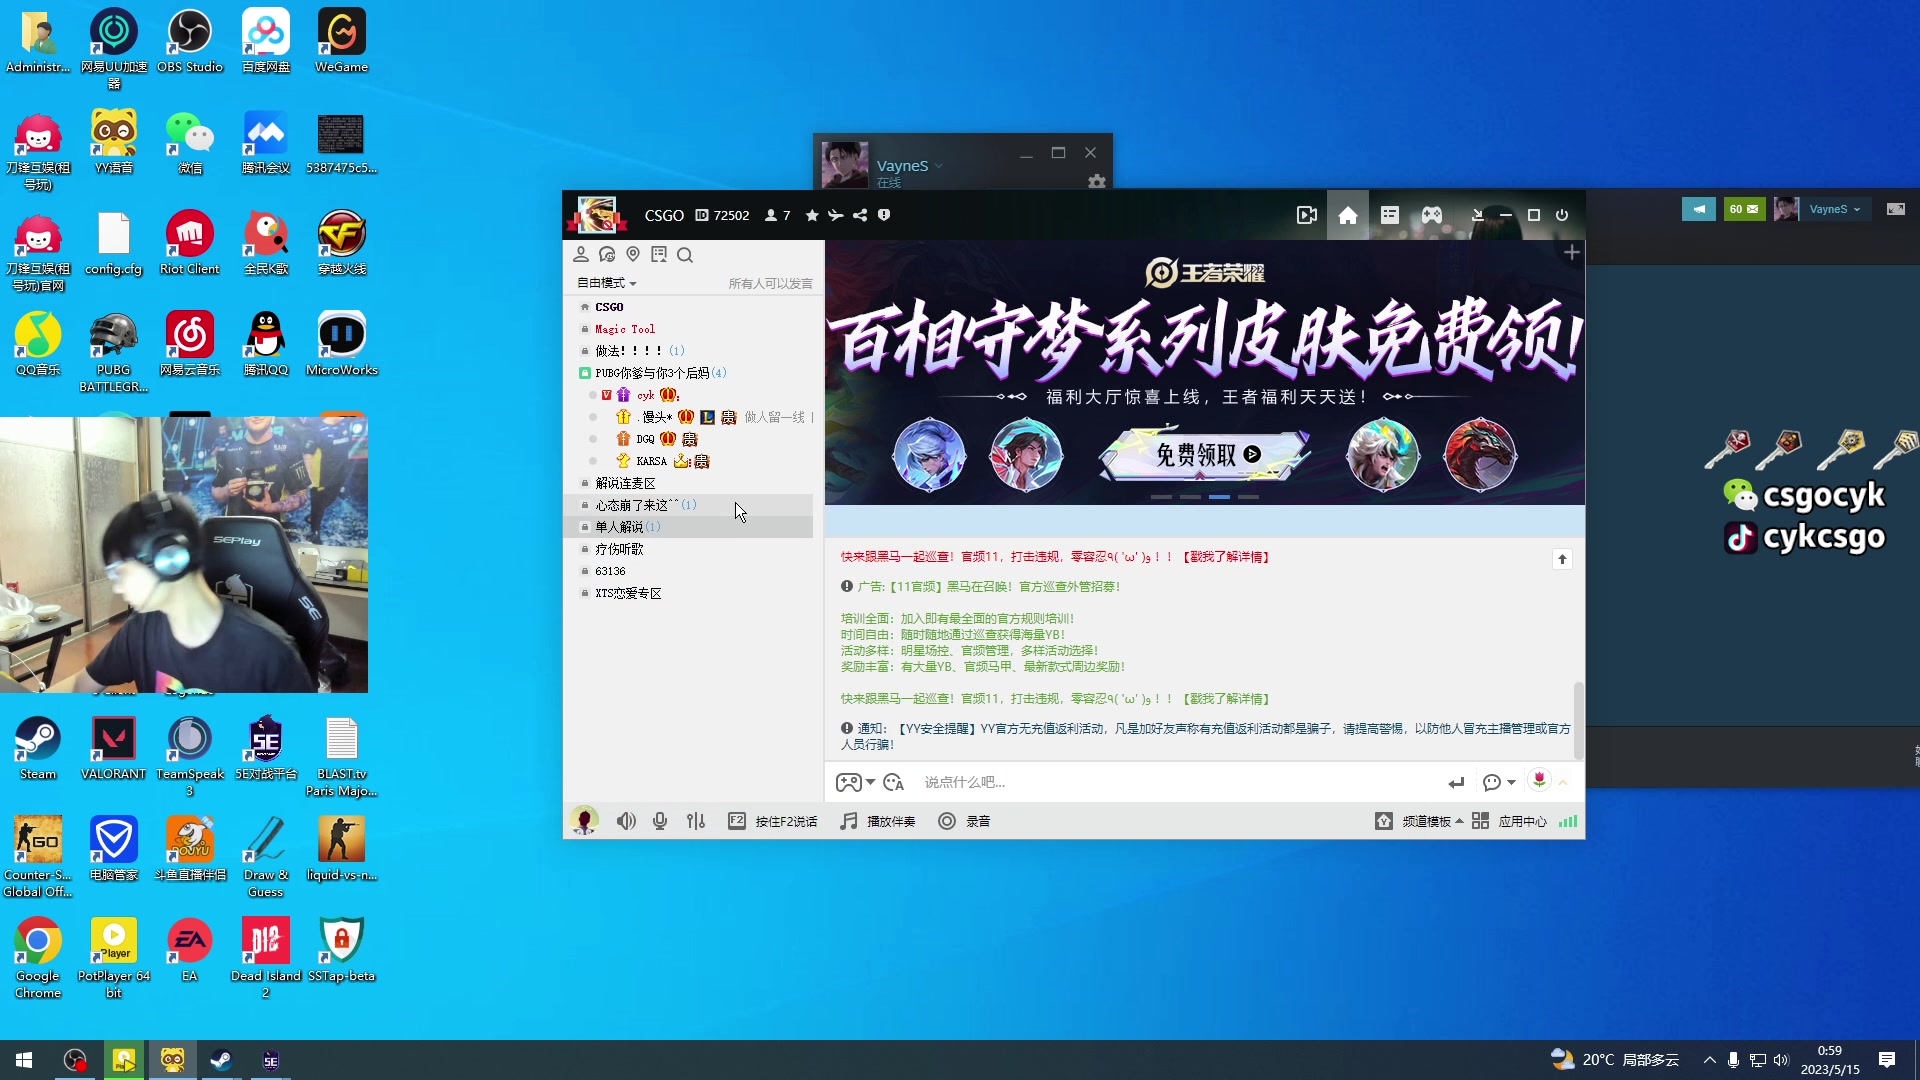Screen dimensions: 1920x1080
Task: Search channels with the magnifier icon
Action: coord(685,255)
